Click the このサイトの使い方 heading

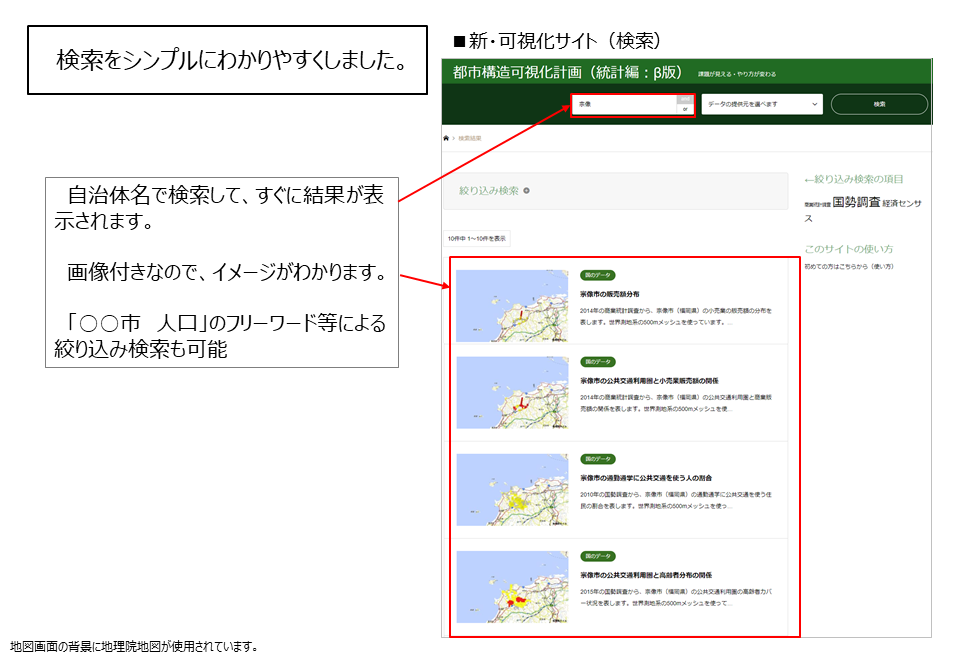pyautogui.click(x=849, y=249)
